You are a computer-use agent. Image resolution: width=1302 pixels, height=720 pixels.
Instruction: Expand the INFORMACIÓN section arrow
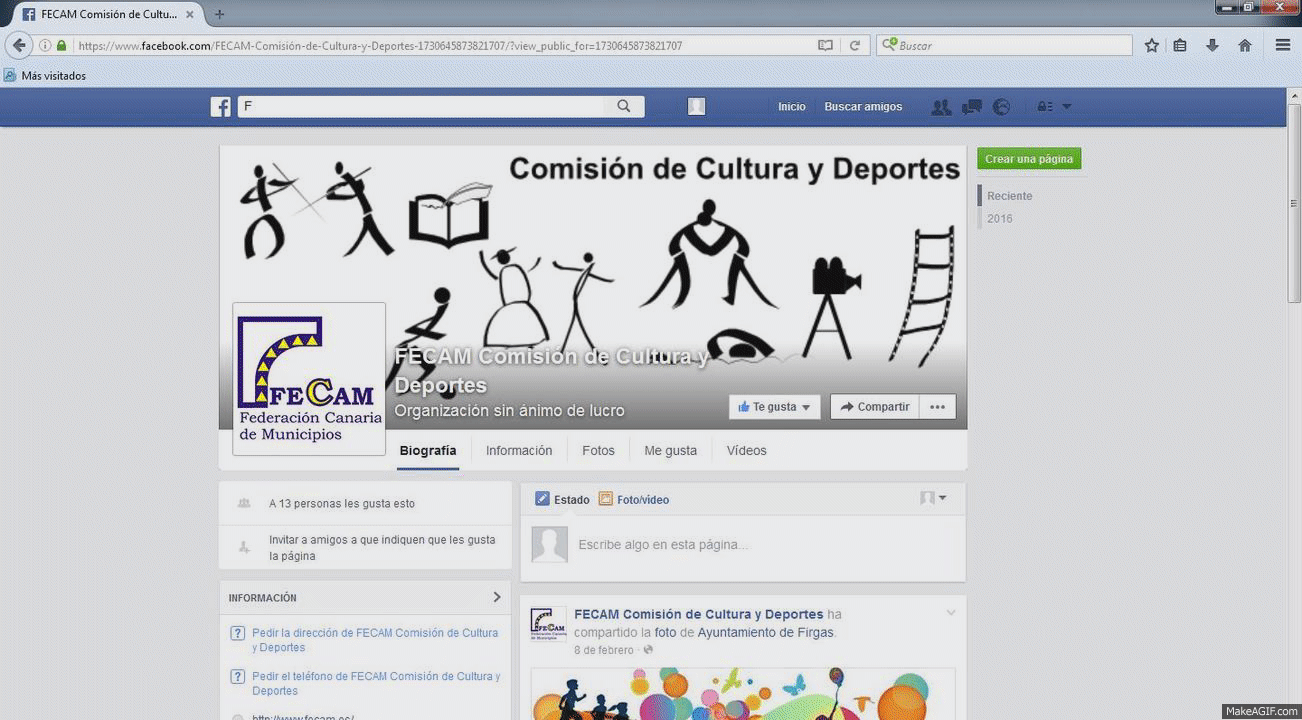(x=497, y=597)
